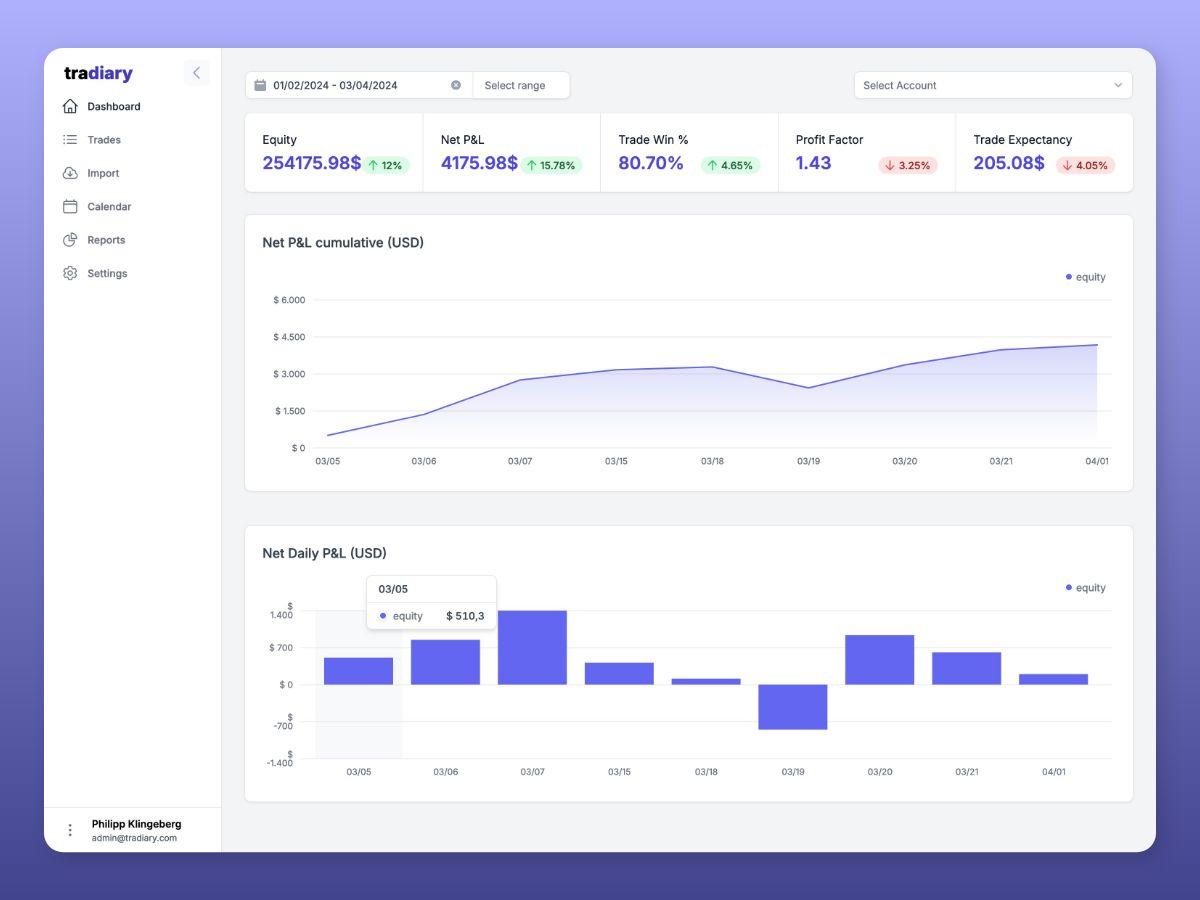This screenshot has height=900, width=1200.
Task: Navigate to Calendar
Action: click(x=109, y=207)
